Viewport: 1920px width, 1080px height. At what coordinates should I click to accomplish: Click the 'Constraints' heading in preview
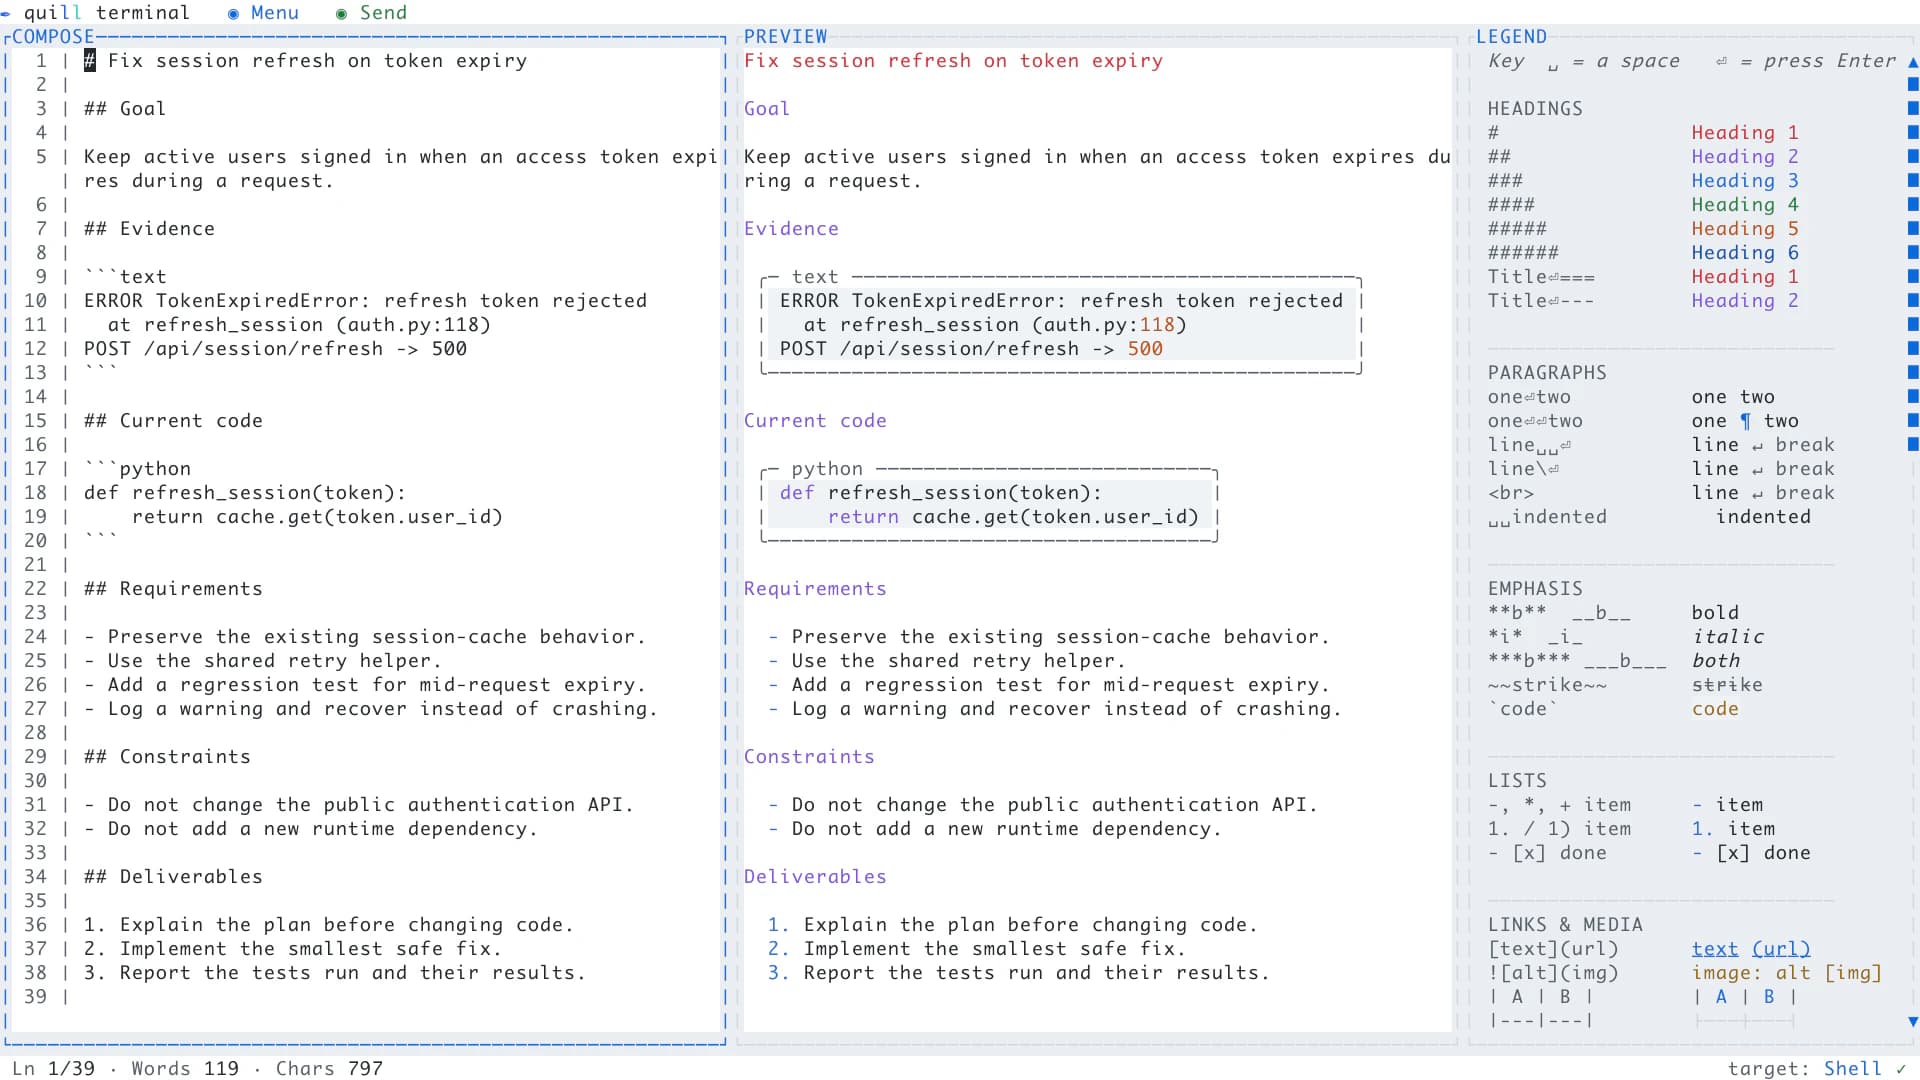pos(809,756)
